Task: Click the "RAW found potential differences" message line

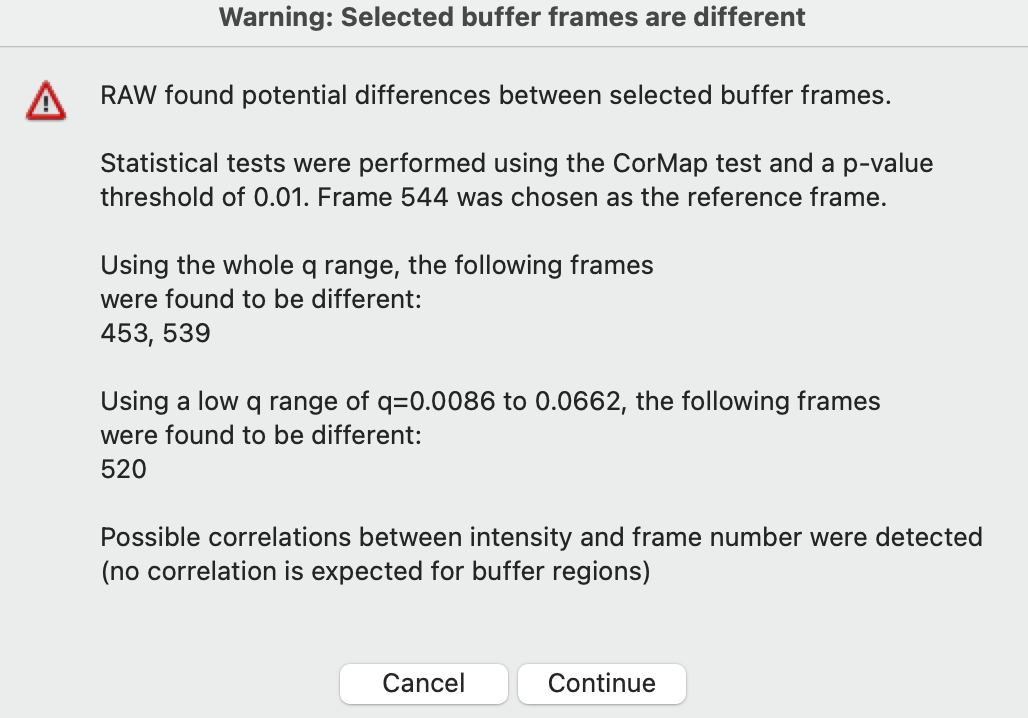Action: 495,96
